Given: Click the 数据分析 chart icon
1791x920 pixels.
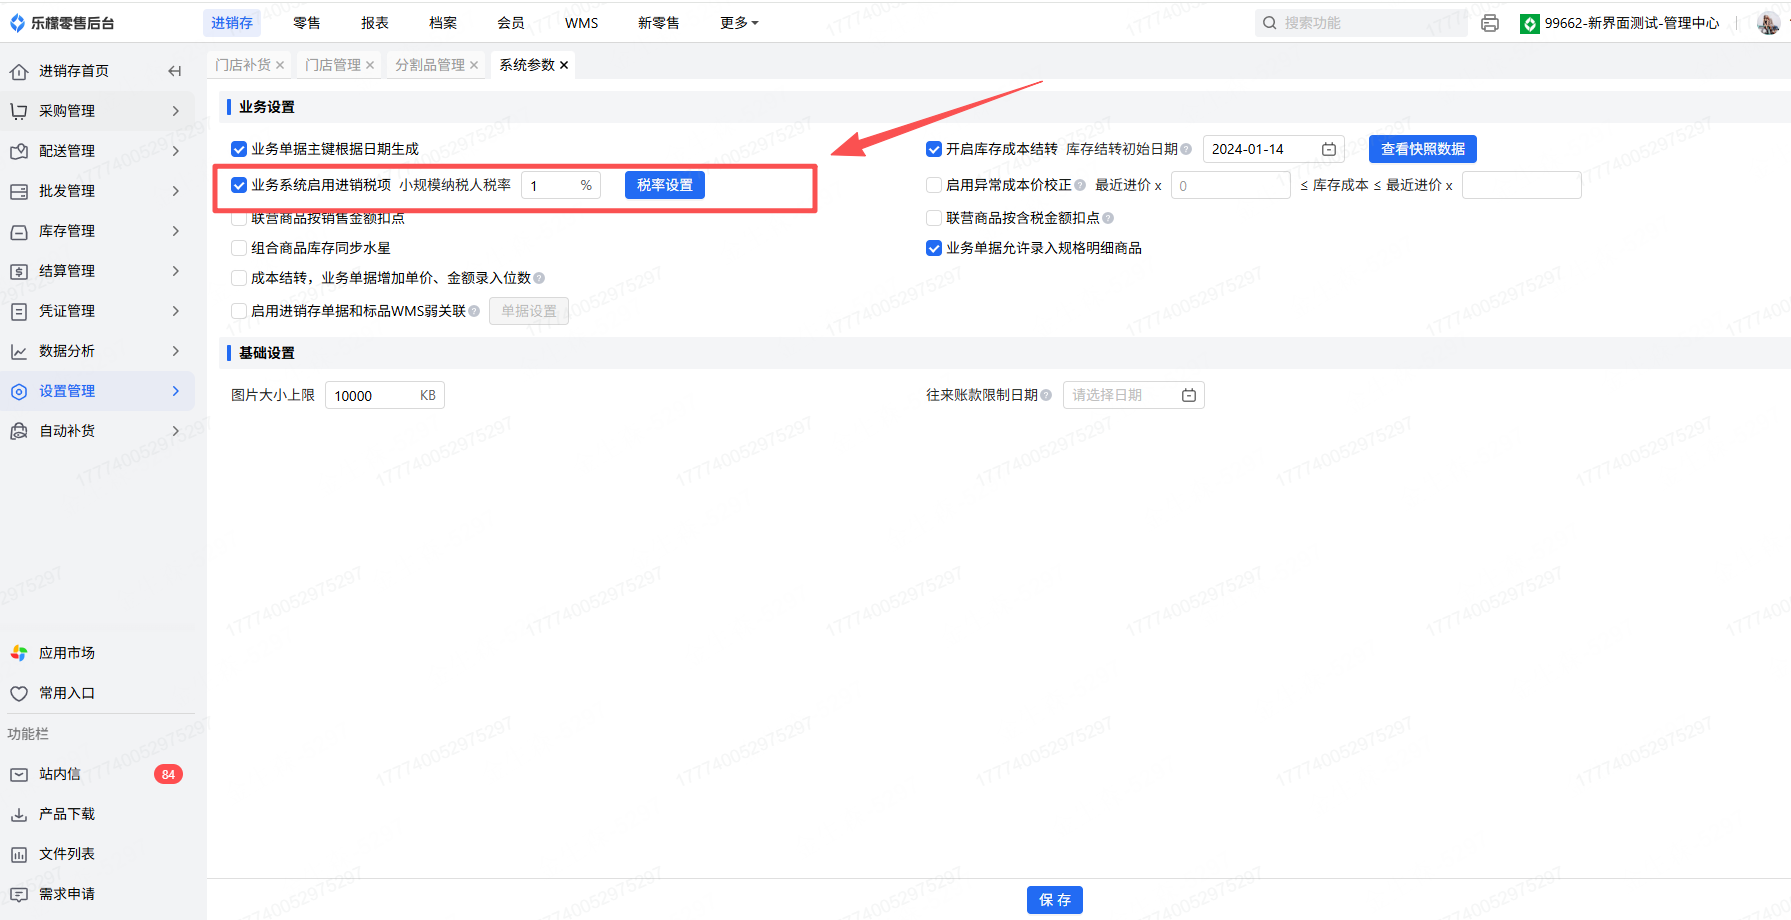Looking at the screenshot, I should 19,351.
